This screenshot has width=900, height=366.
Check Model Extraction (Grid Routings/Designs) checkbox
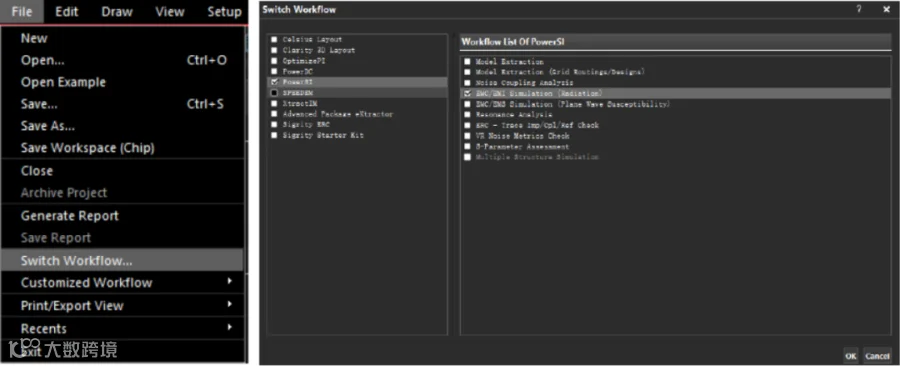pos(468,72)
